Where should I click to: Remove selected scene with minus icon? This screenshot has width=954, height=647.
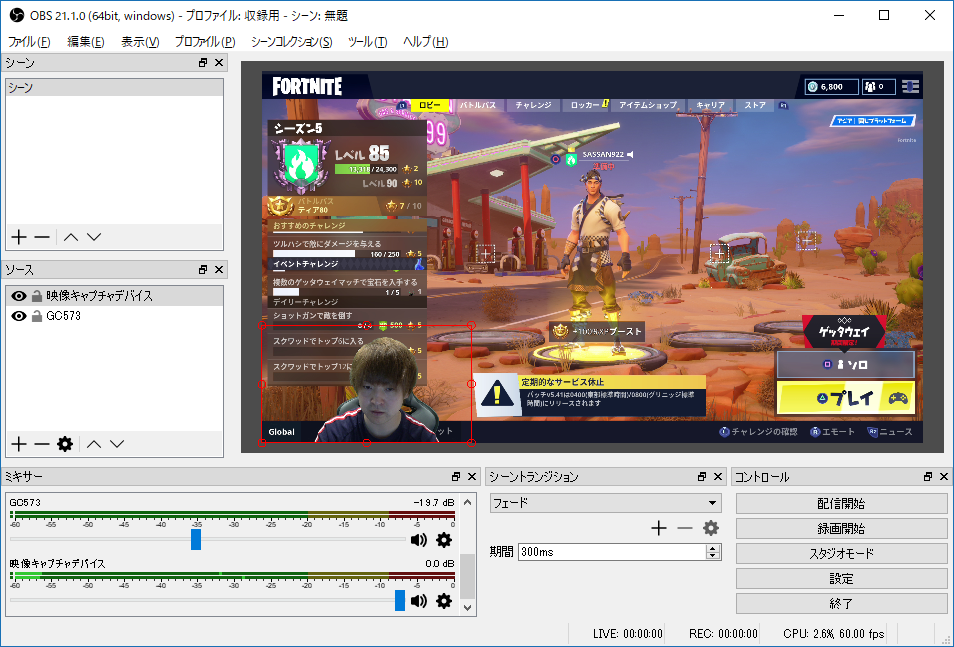point(42,237)
